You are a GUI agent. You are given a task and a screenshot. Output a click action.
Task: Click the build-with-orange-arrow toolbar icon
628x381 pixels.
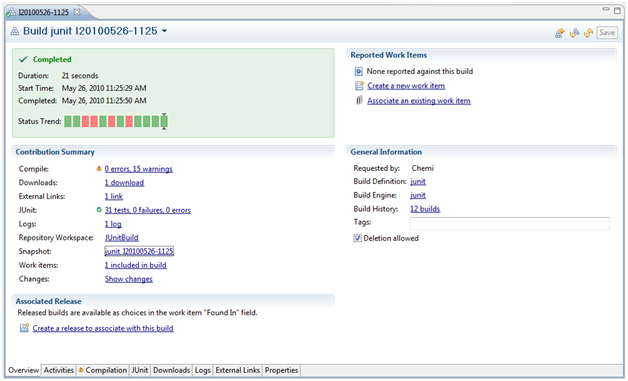point(560,33)
